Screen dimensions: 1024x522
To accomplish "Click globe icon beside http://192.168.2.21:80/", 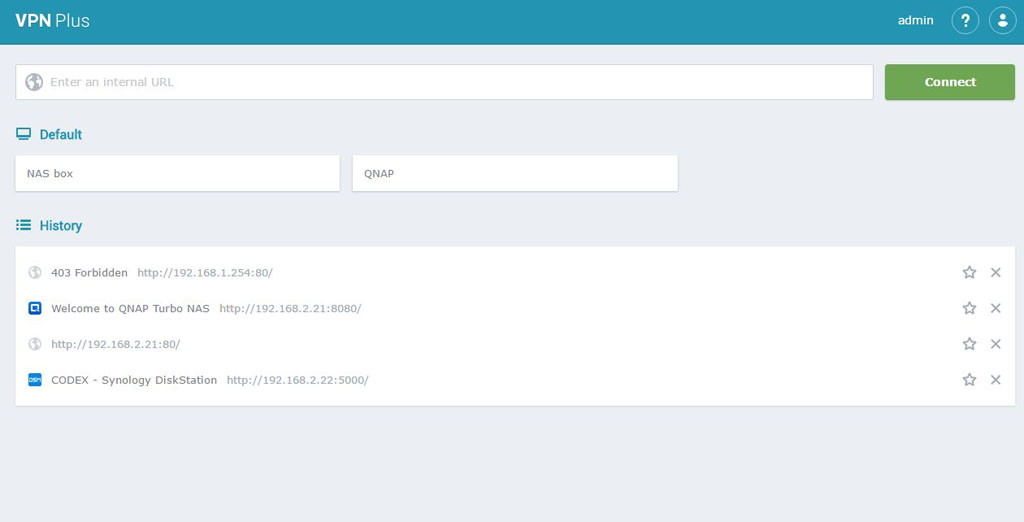I will point(35,344).
